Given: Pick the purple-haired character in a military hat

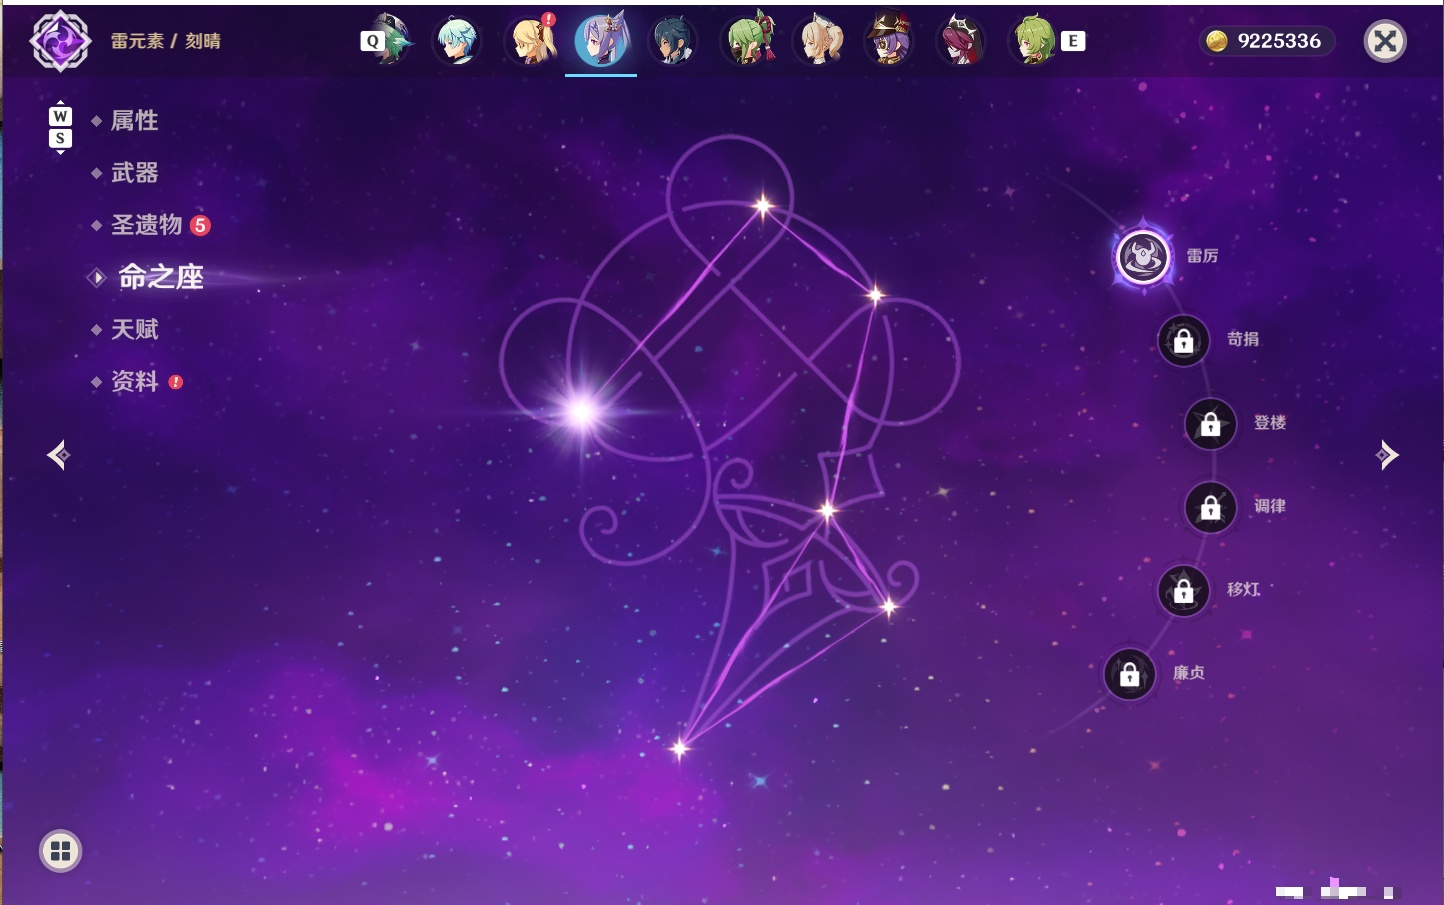Looking at the screenshot, I should pyautogui.click(x=888, y=40).
